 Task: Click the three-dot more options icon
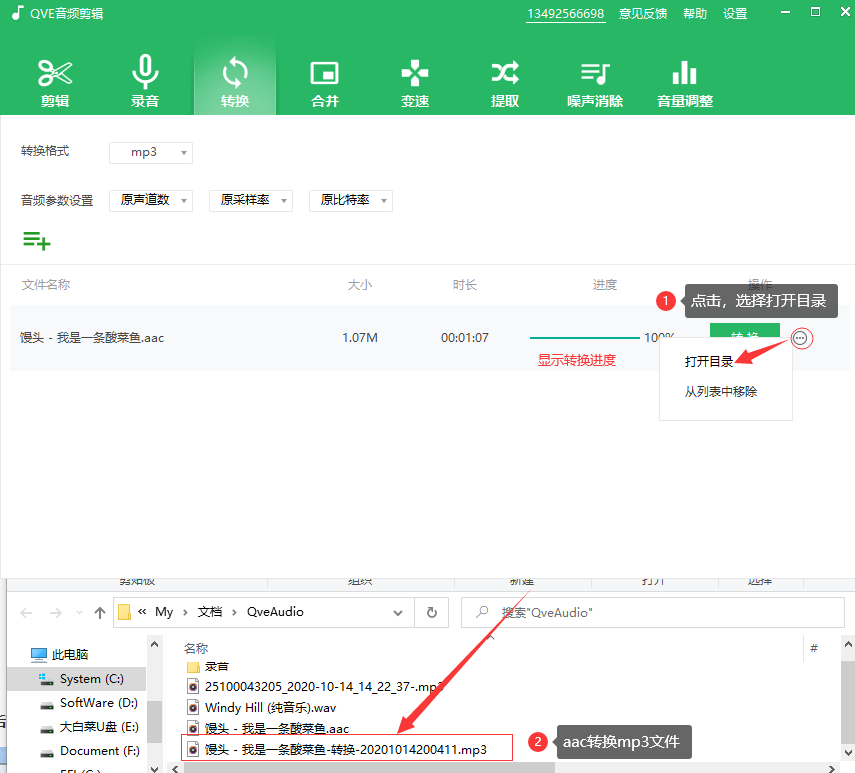(800, 339)
